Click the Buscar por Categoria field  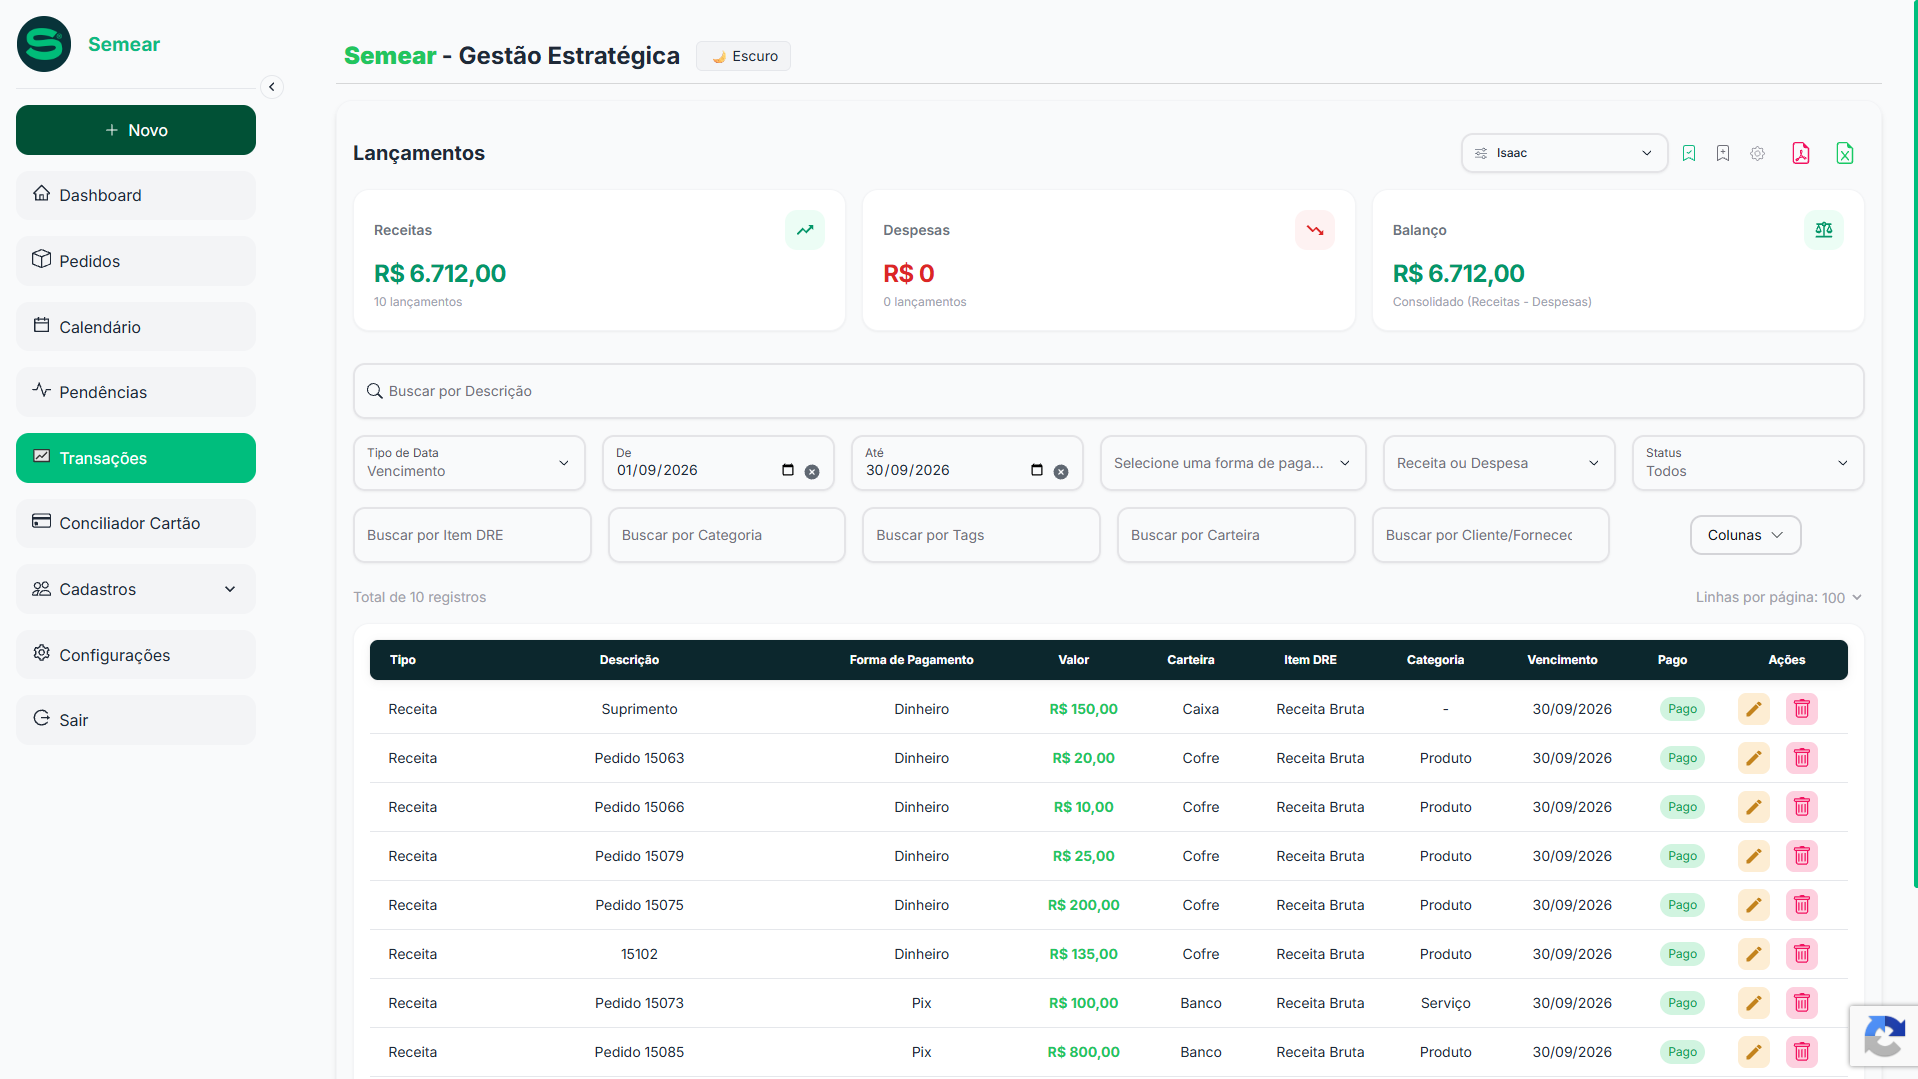[726, 535]
